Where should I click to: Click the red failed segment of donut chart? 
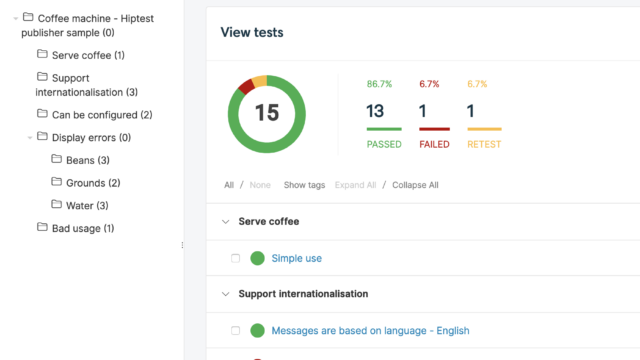247,87
